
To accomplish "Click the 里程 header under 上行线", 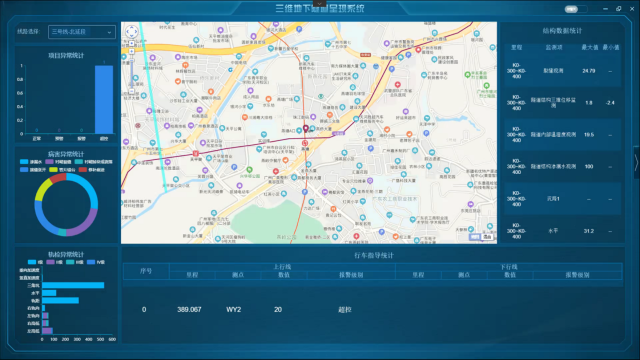I will (x=192, y=275).
